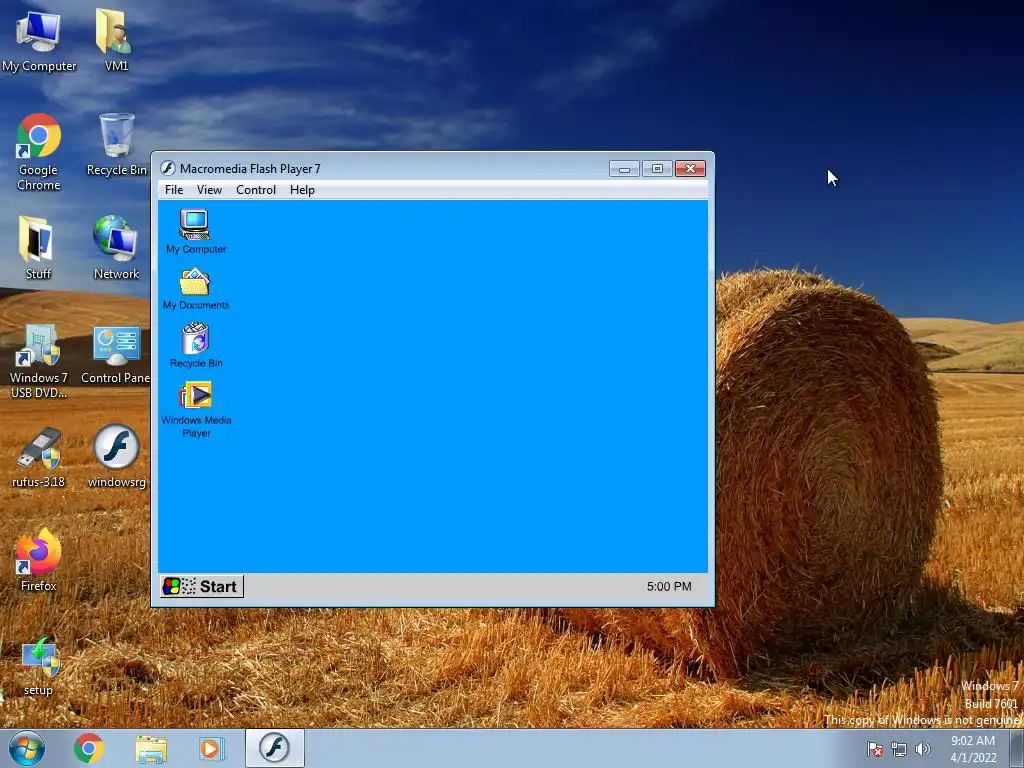This screenshot has height=768, width=1024.
Task: Minimize the Macromedia Flash Player window
Action: [x=624, y=168]
